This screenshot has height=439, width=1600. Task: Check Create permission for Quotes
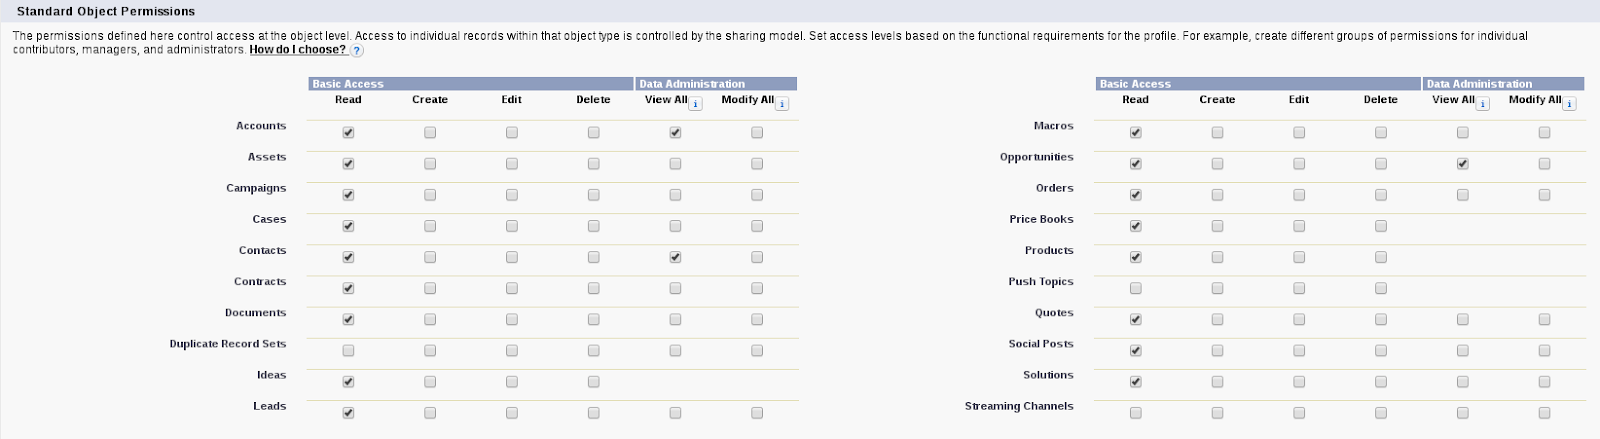[x=1218, y=319]
